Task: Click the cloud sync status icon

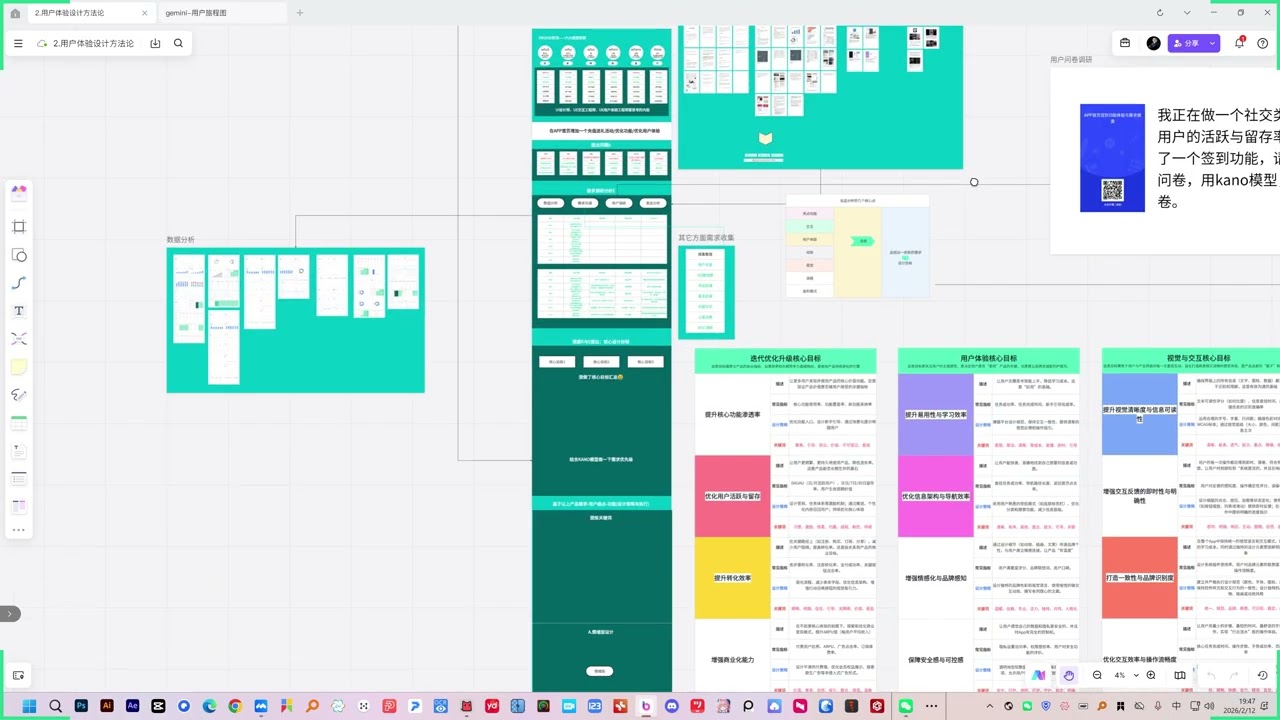Action: (x=43, y=44)
